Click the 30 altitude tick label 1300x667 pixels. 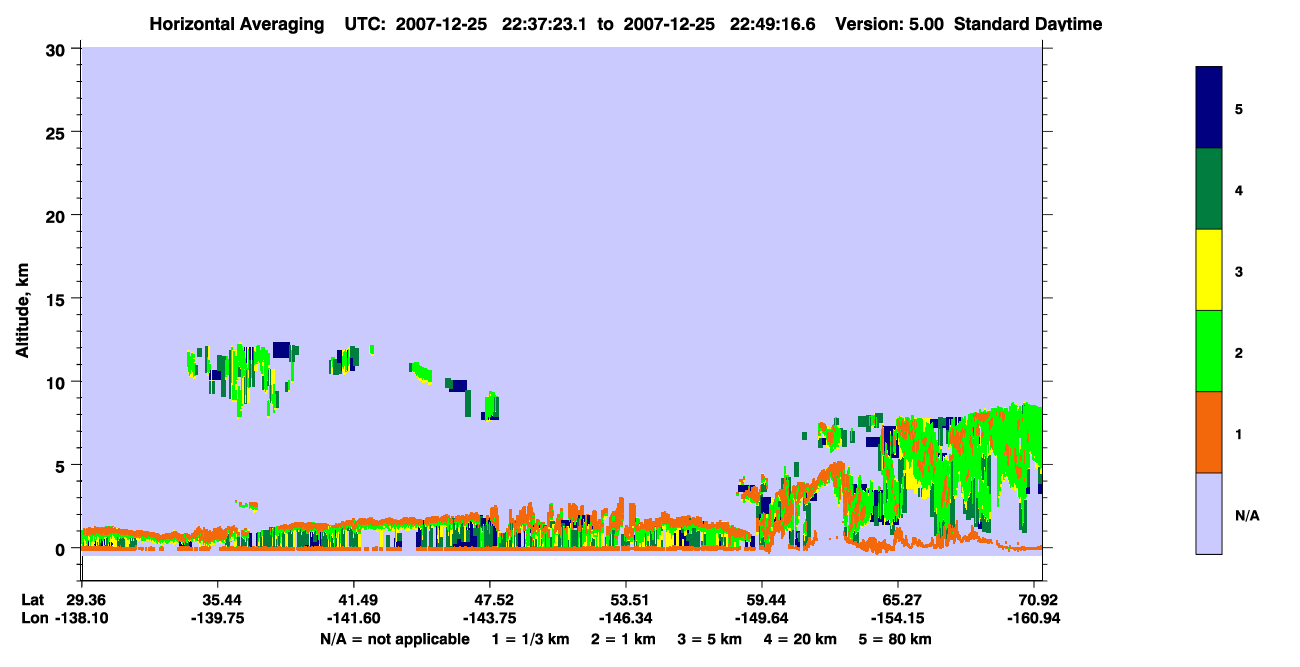(x=58, y=49)
